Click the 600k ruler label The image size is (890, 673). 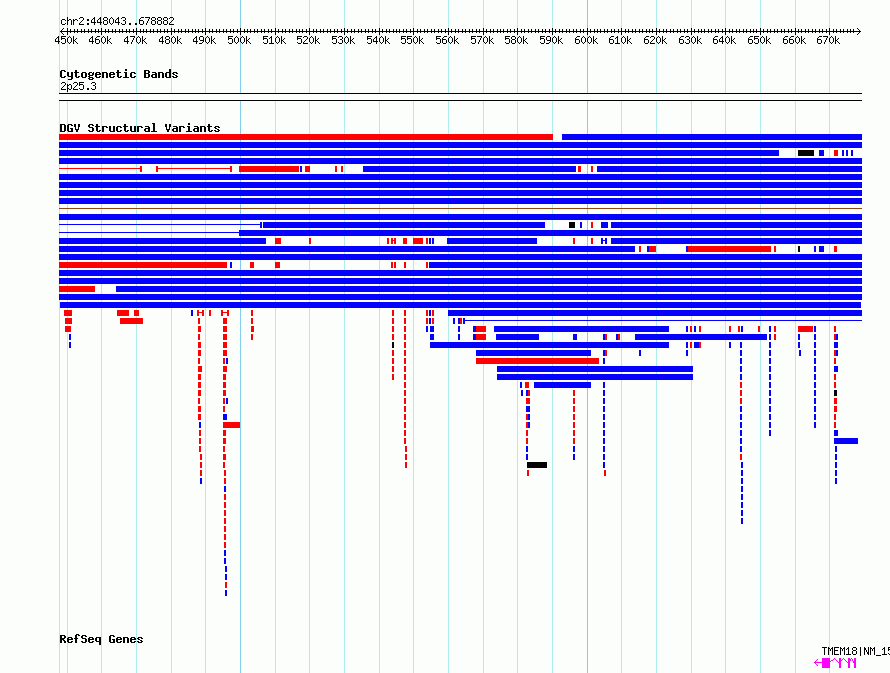pos(586,40)
